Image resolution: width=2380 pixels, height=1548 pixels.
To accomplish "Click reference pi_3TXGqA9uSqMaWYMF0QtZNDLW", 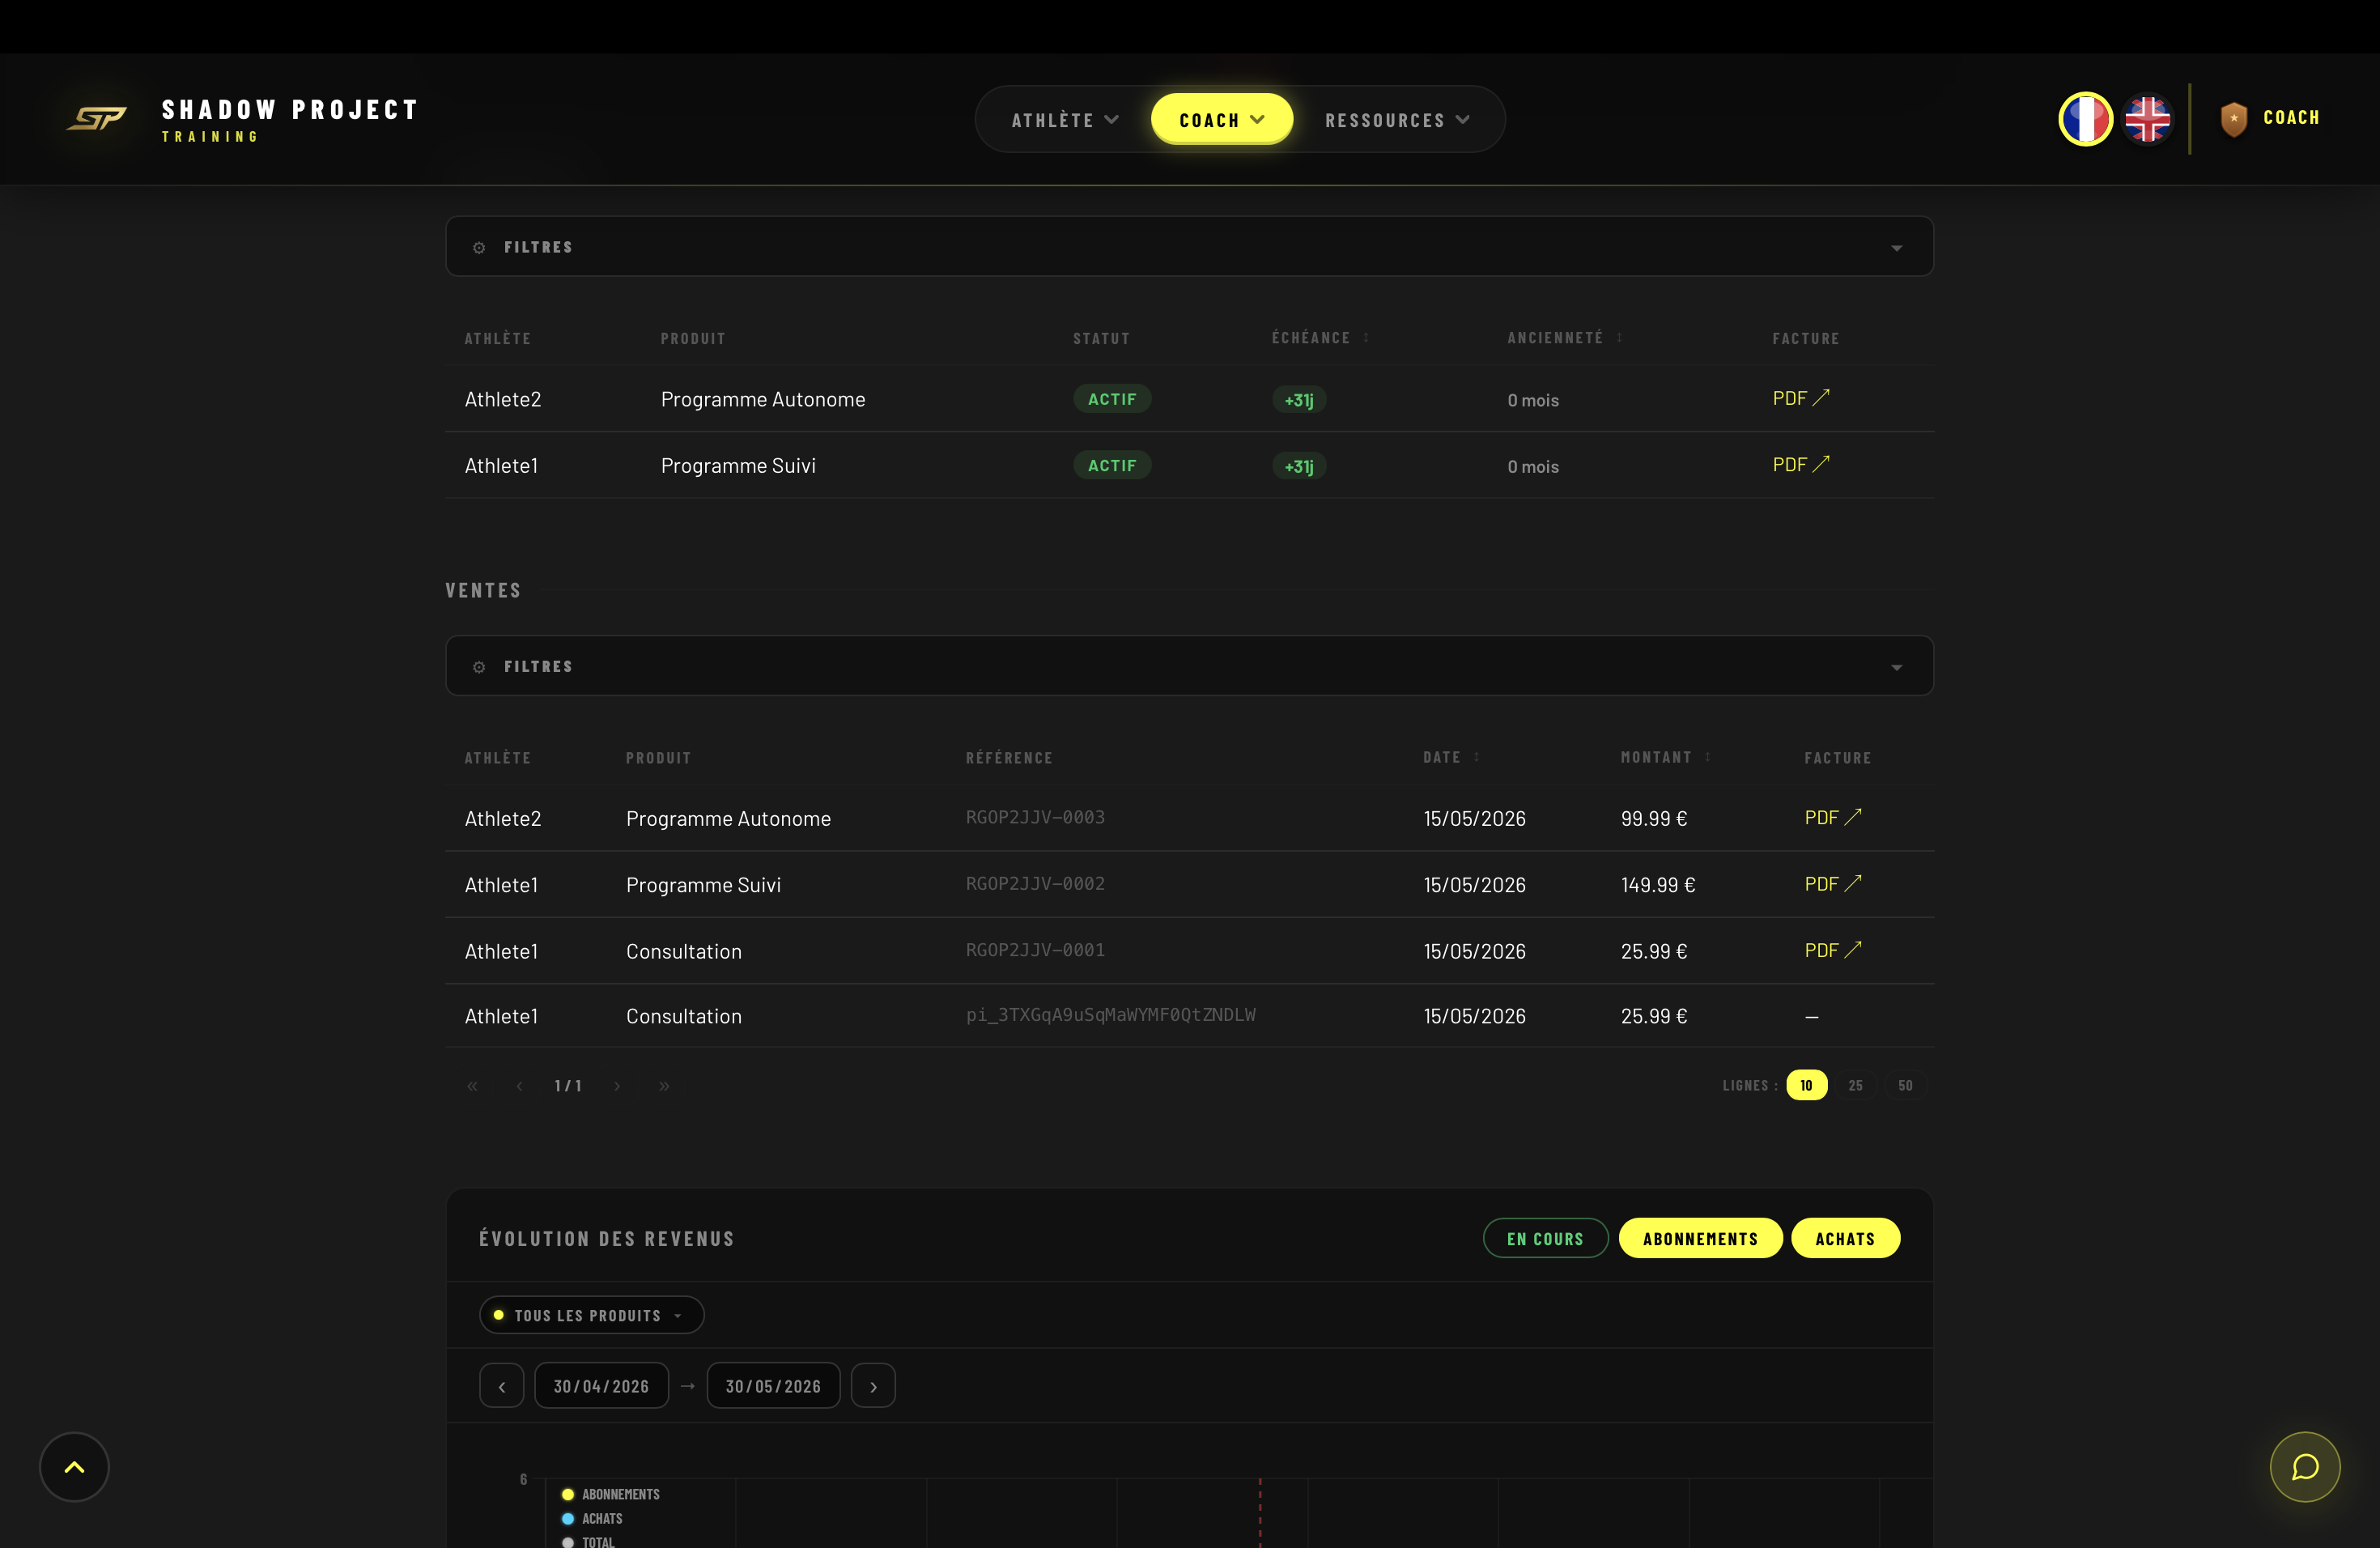I will coord(1110,1015).
